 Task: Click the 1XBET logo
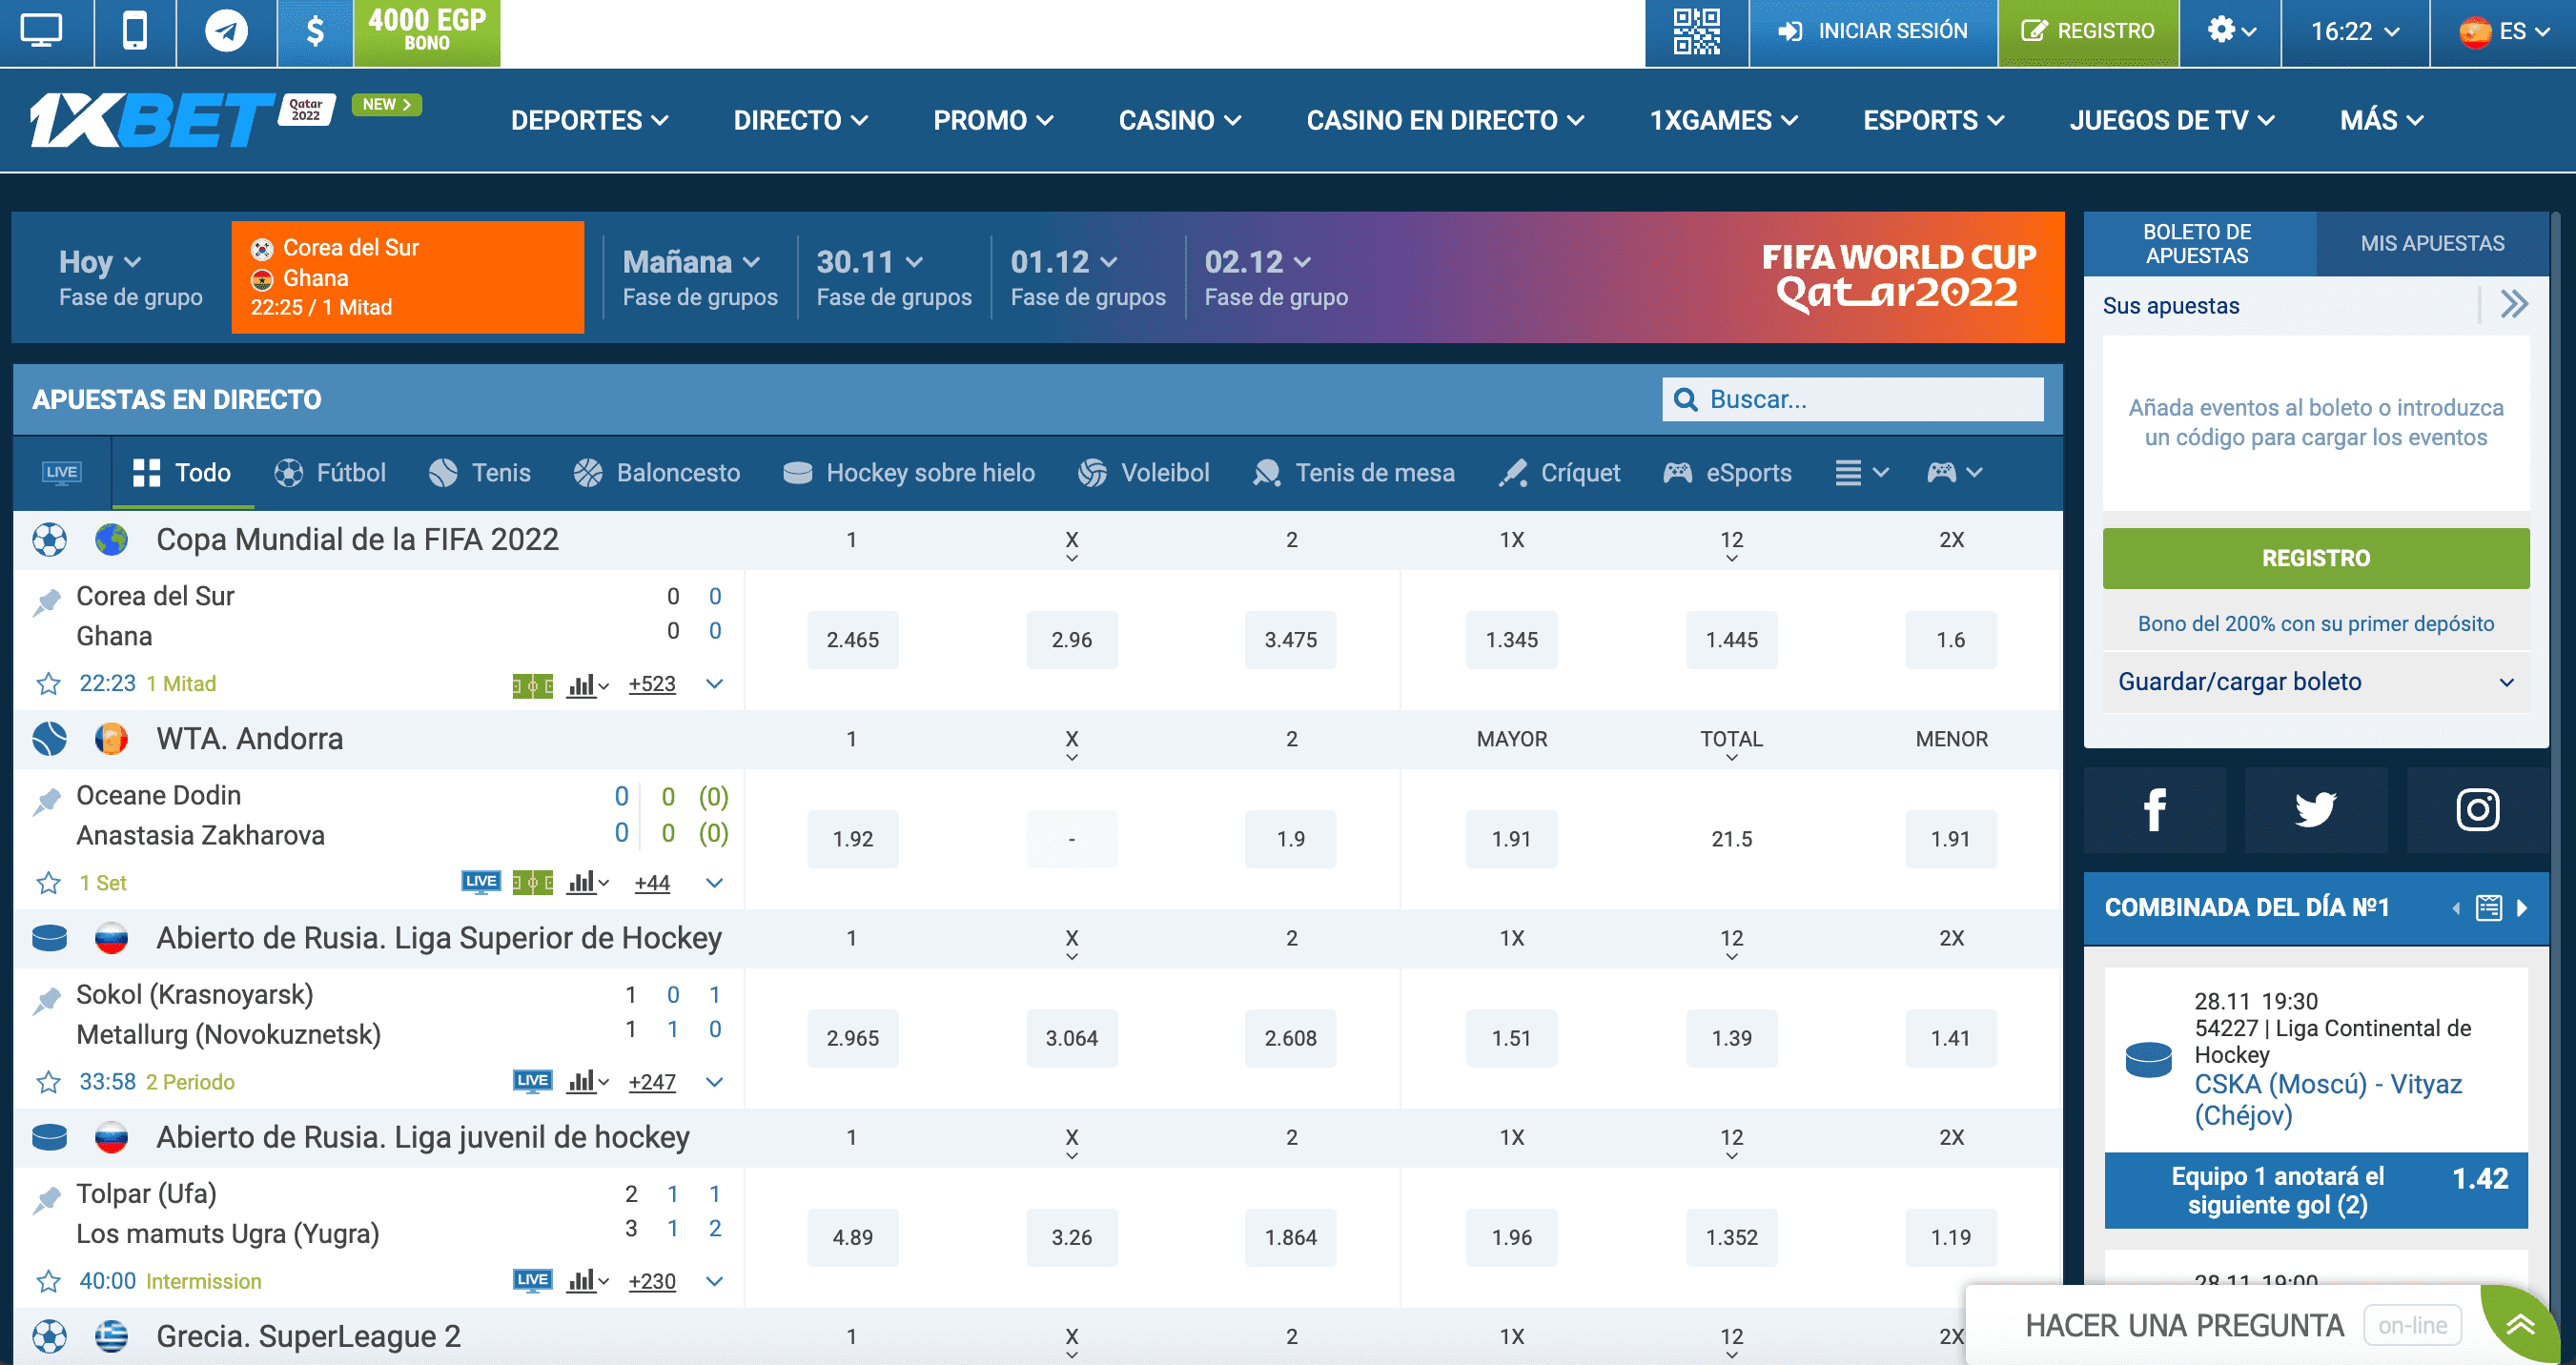point(152,120)
